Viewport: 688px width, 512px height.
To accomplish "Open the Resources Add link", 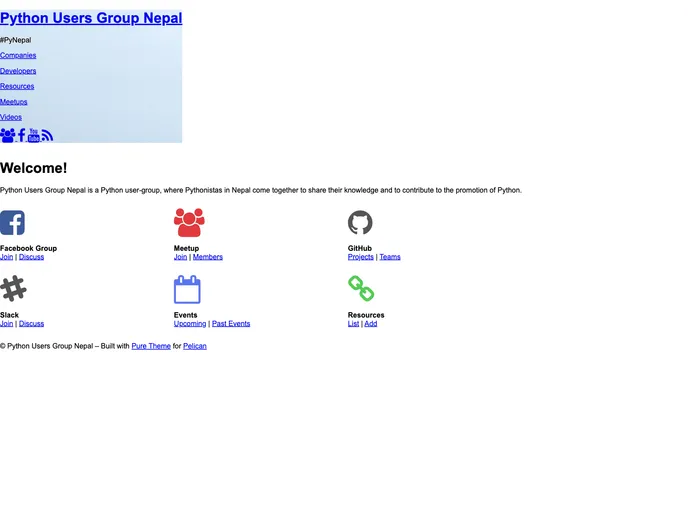I will (x=371, y=323).
